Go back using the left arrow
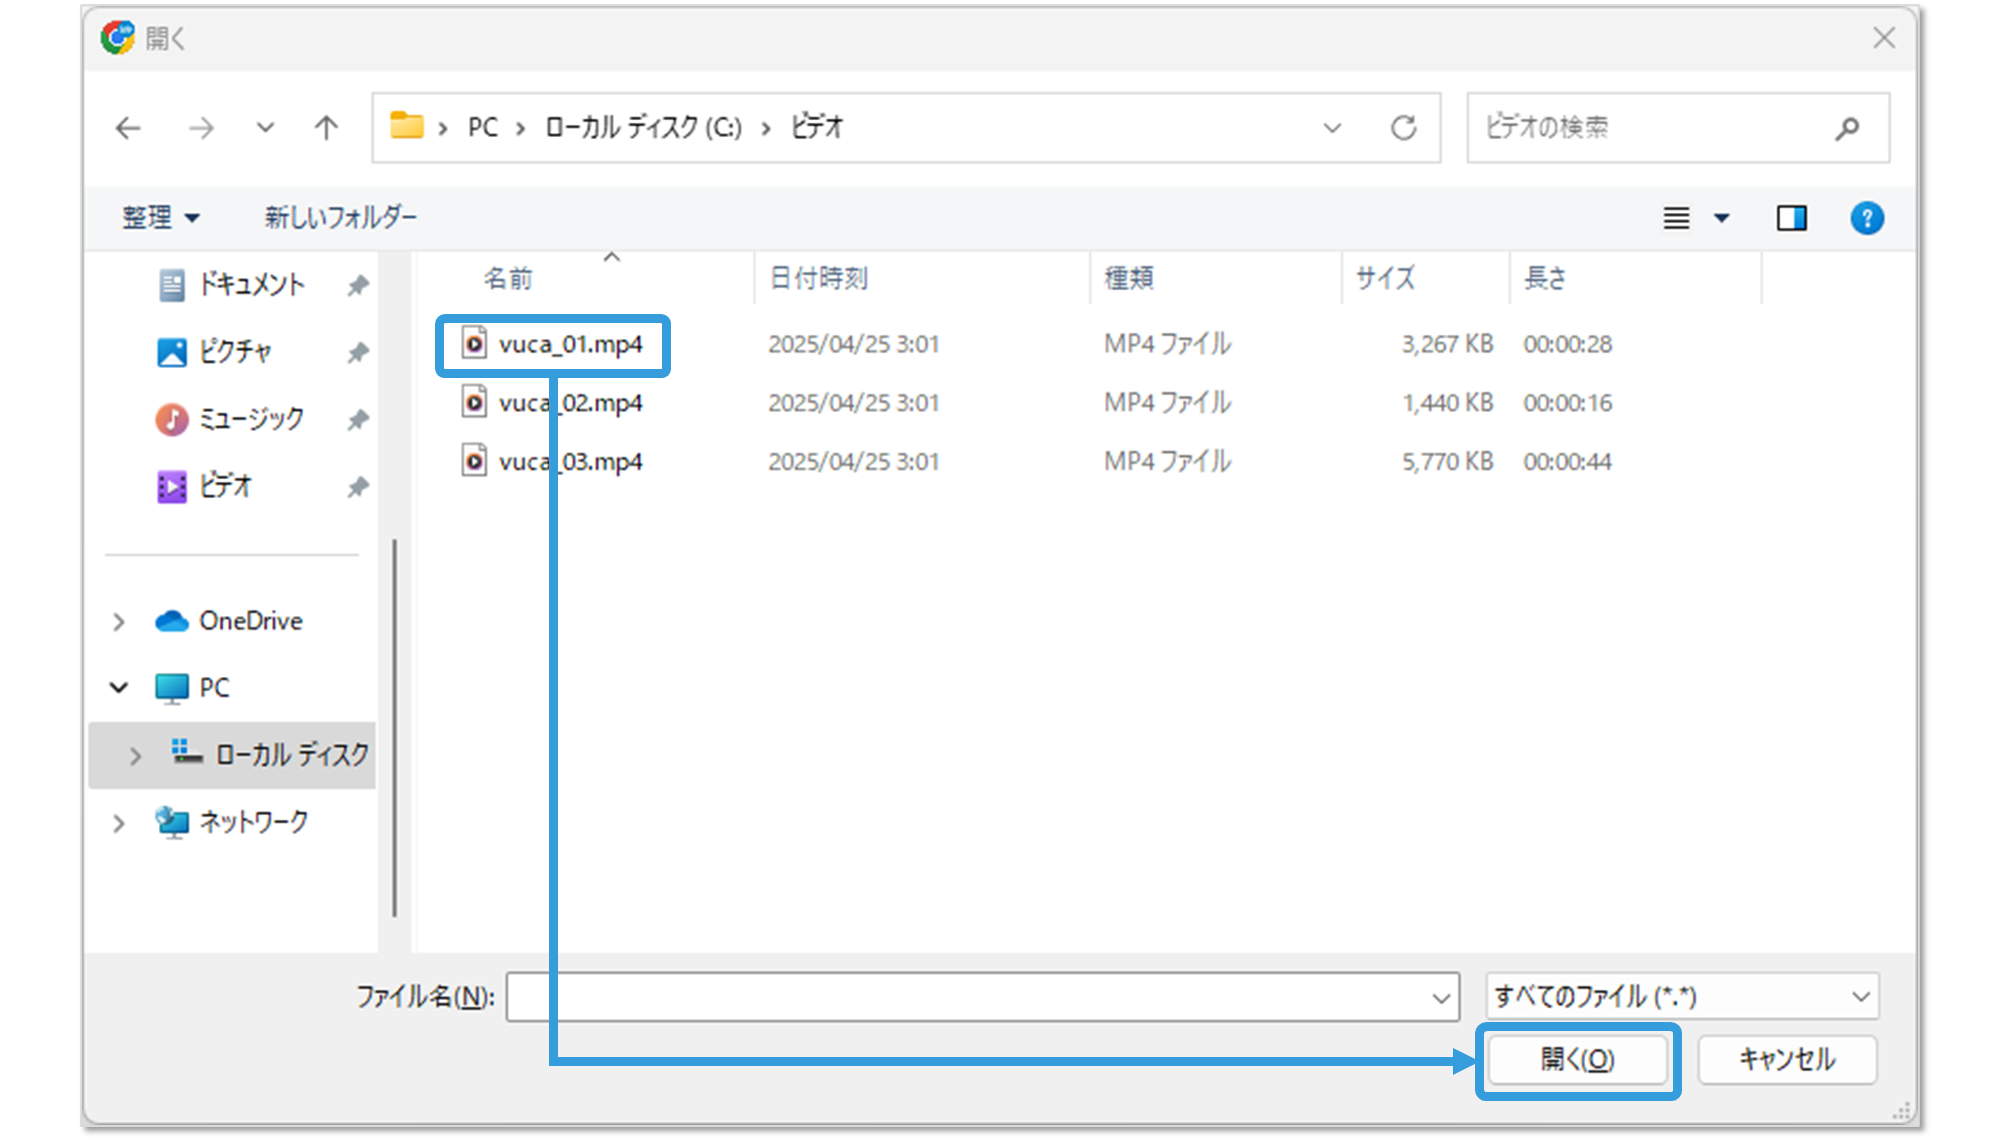The image size is (2000, 1140). click(x=128, y=128)
